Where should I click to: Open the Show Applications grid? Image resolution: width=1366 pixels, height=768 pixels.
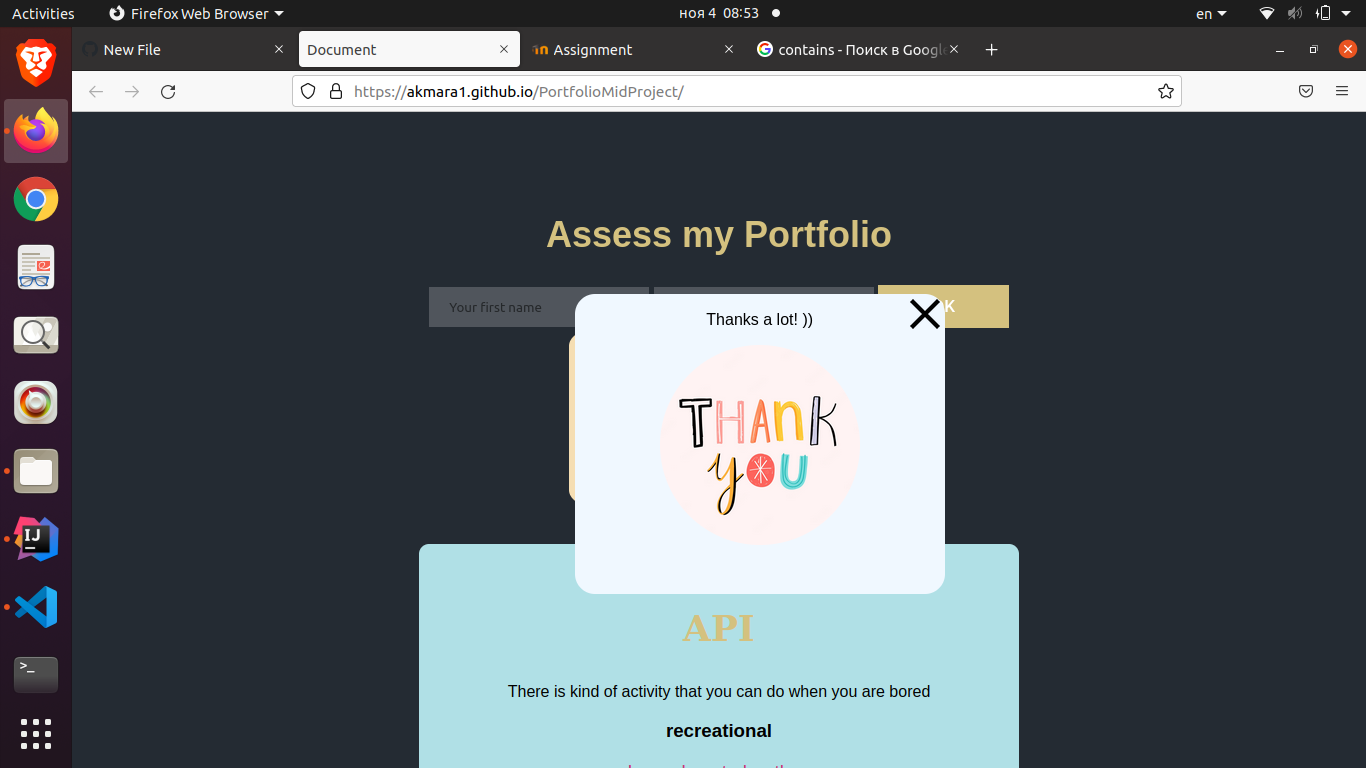click(35, 734)
